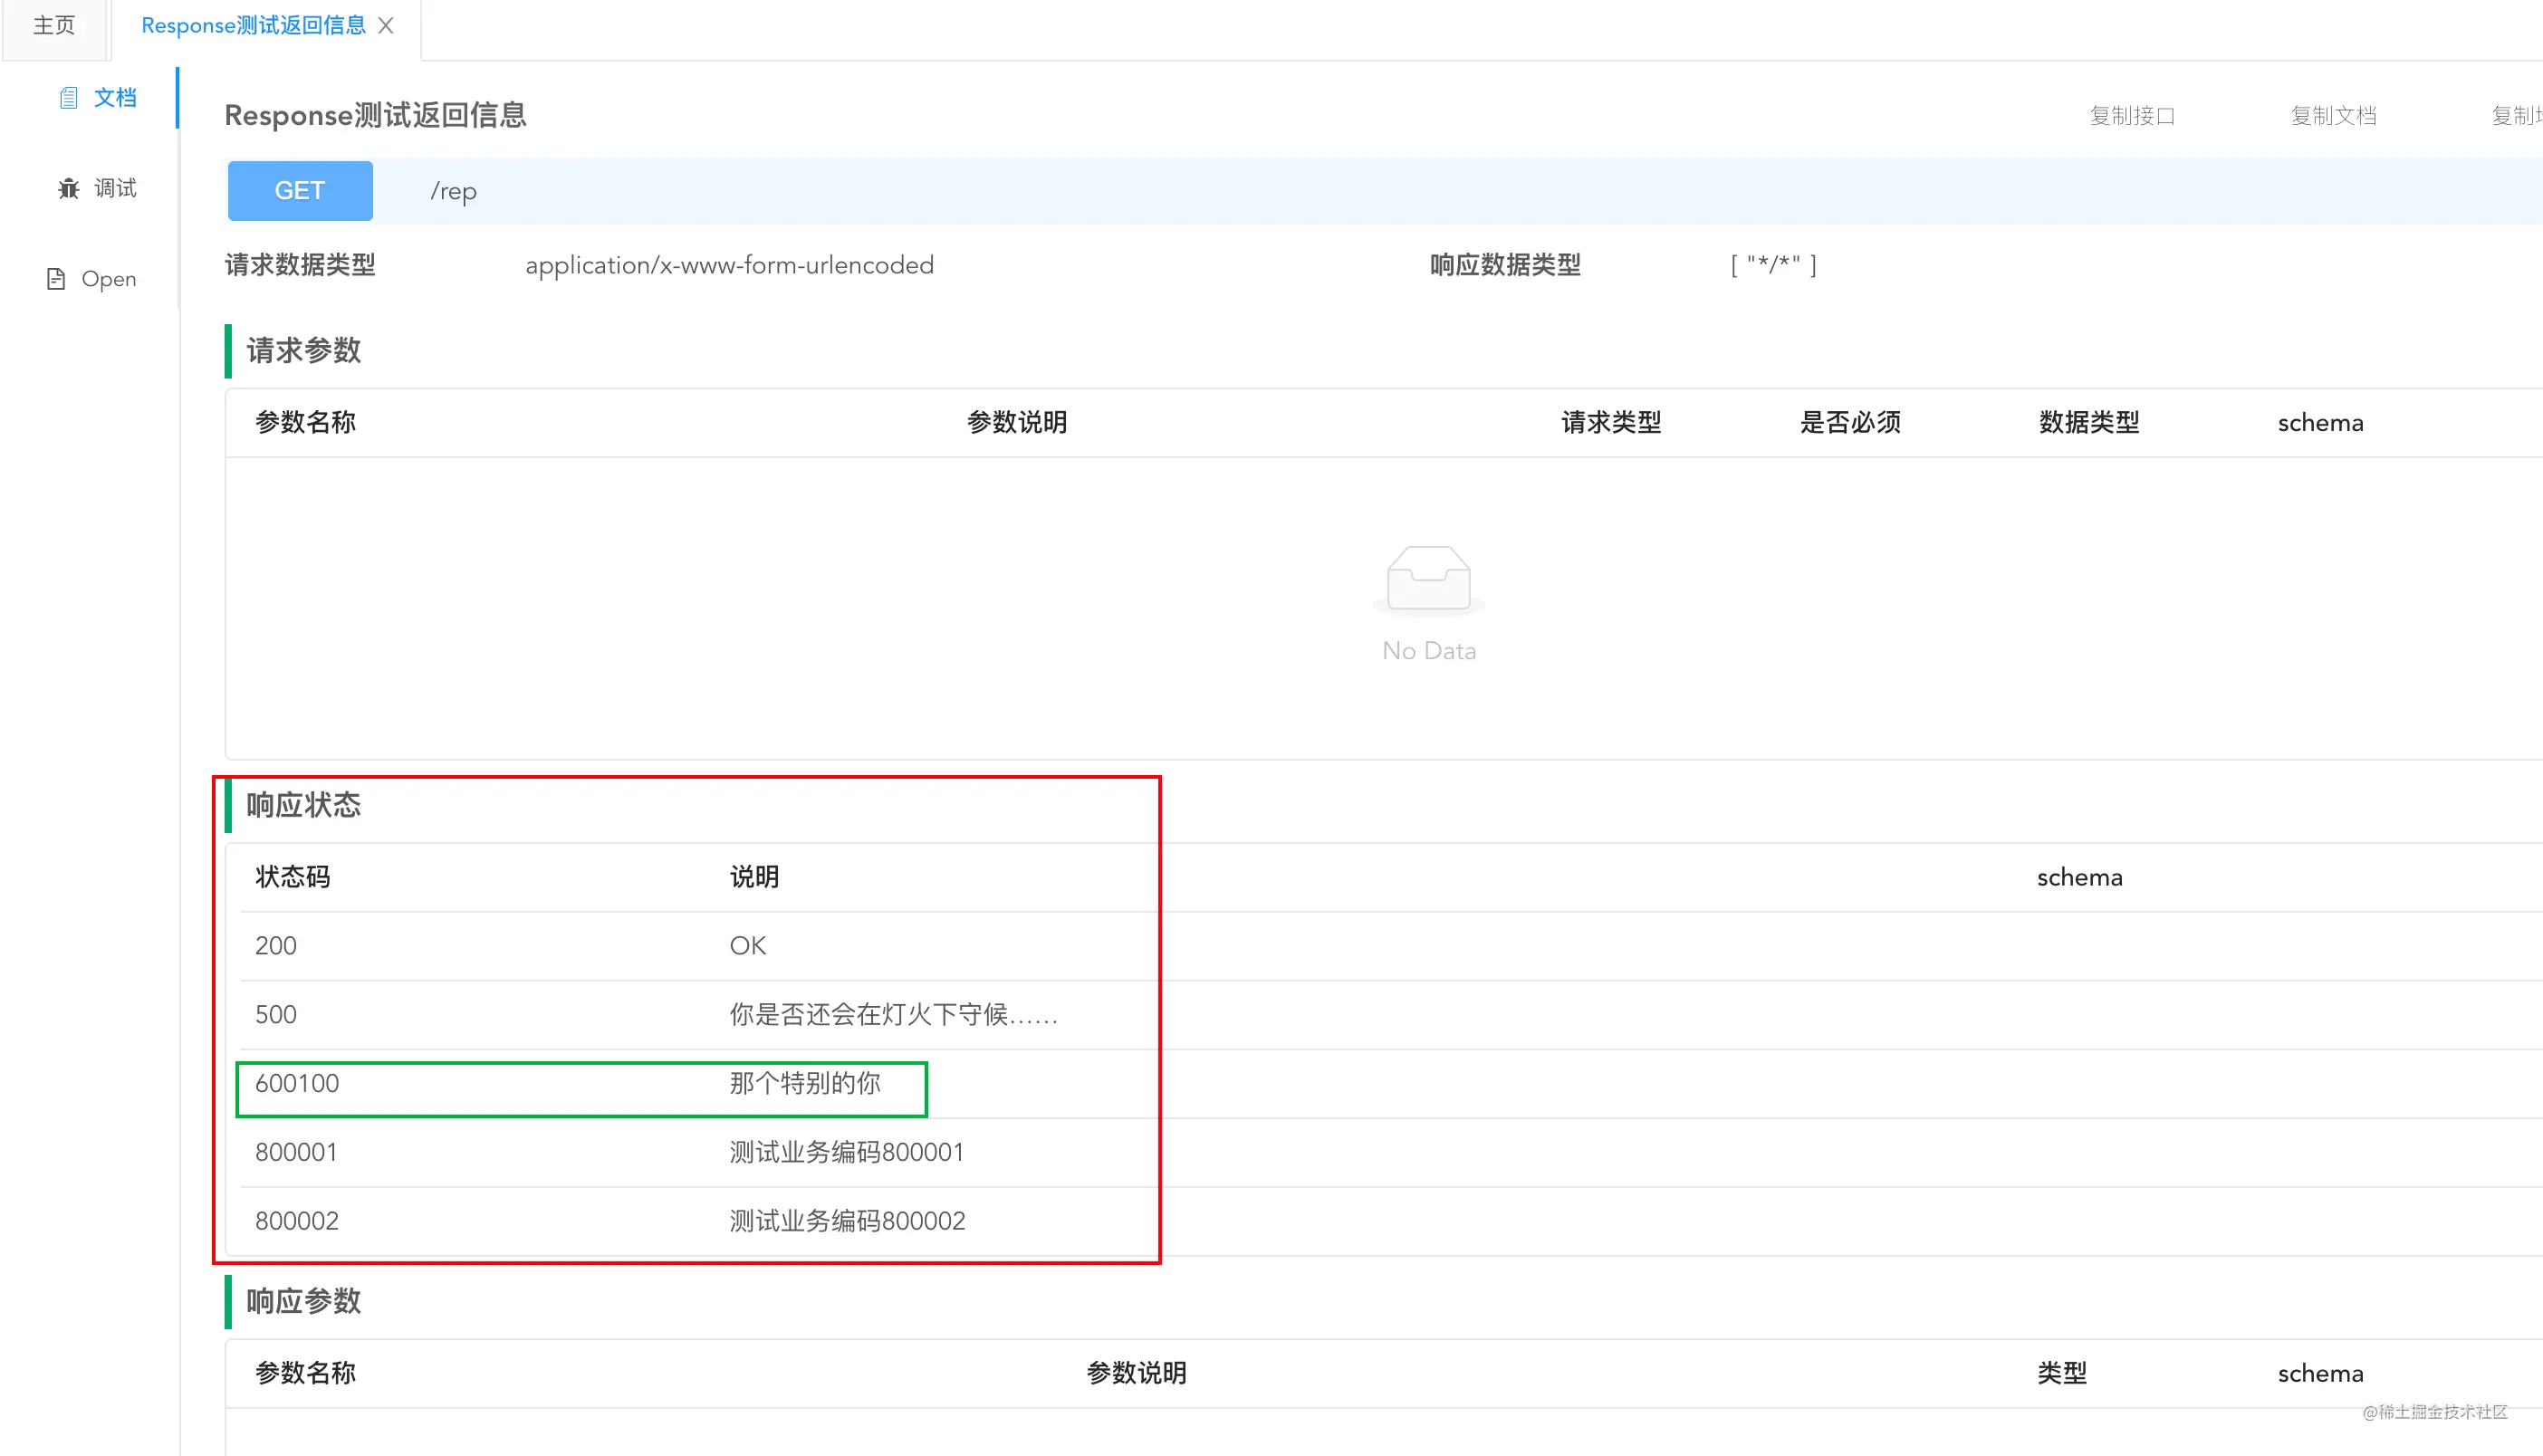Screen dimensions: 2543x1456
Task: Click 那个特别的你 description cell
Action: click(805, 1083)
